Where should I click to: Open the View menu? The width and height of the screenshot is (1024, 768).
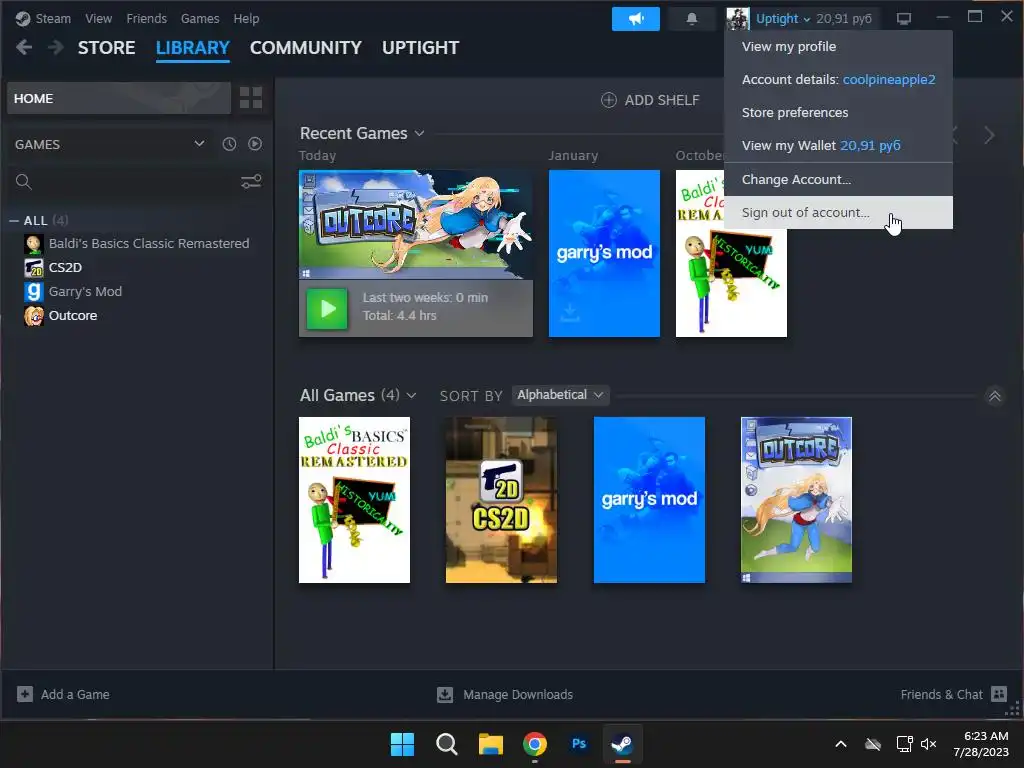click(x=98, y=19)
